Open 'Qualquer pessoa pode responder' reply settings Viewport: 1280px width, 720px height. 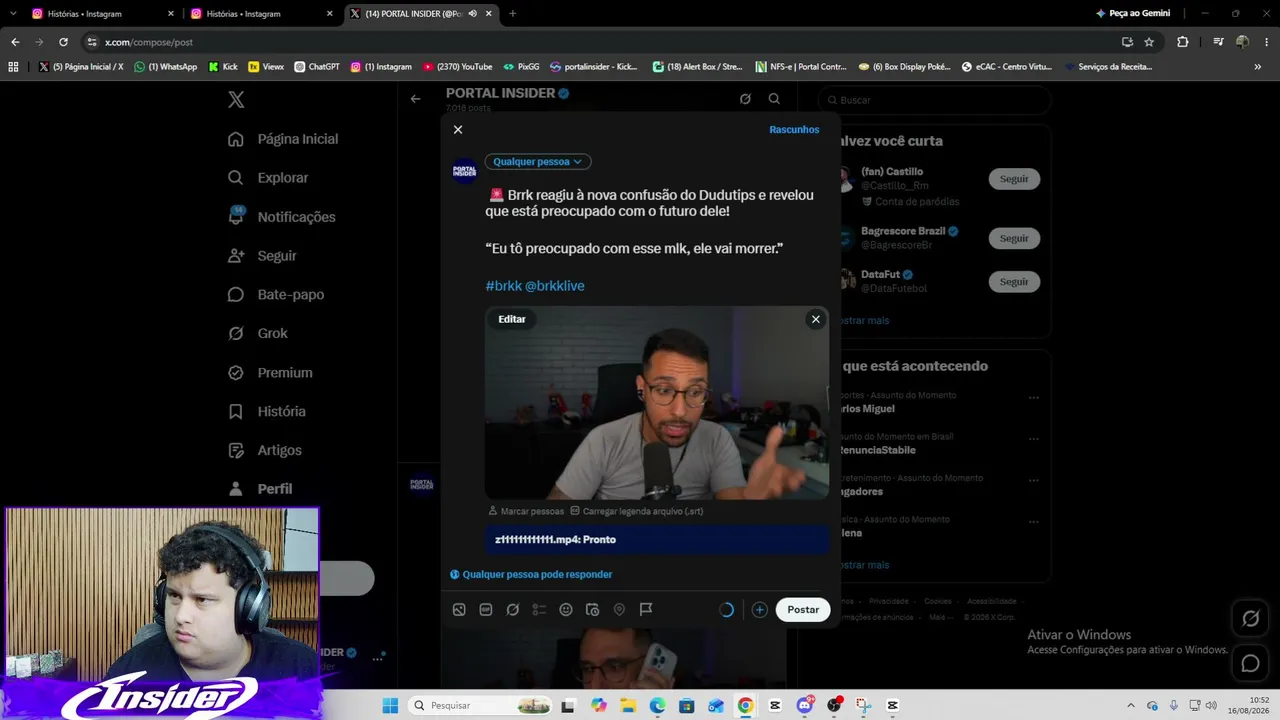[x=531, y=575]
